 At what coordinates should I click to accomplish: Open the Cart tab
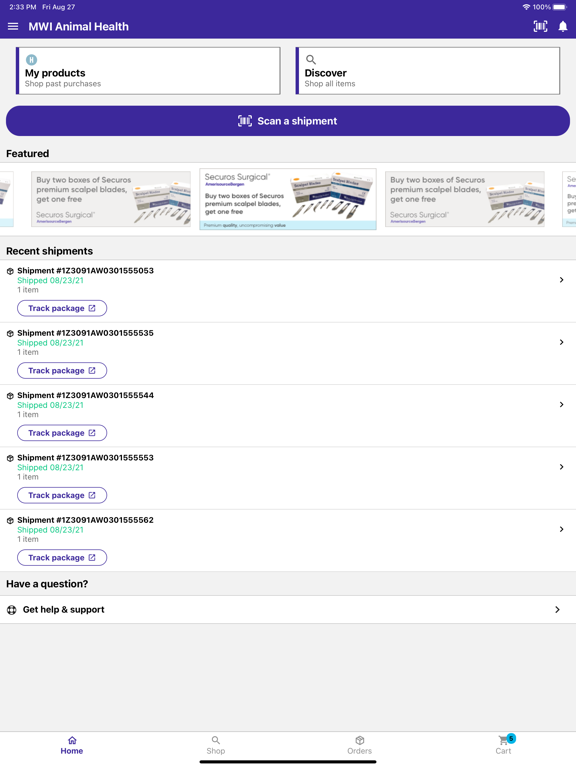click(504, 745)
